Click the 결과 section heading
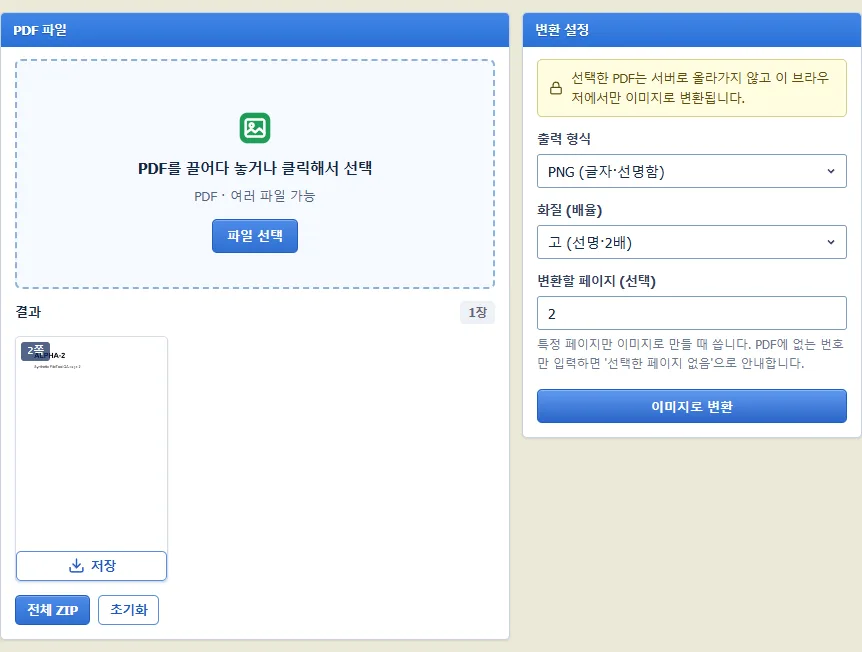The image size is (862, 652). [x=28, y=312]
